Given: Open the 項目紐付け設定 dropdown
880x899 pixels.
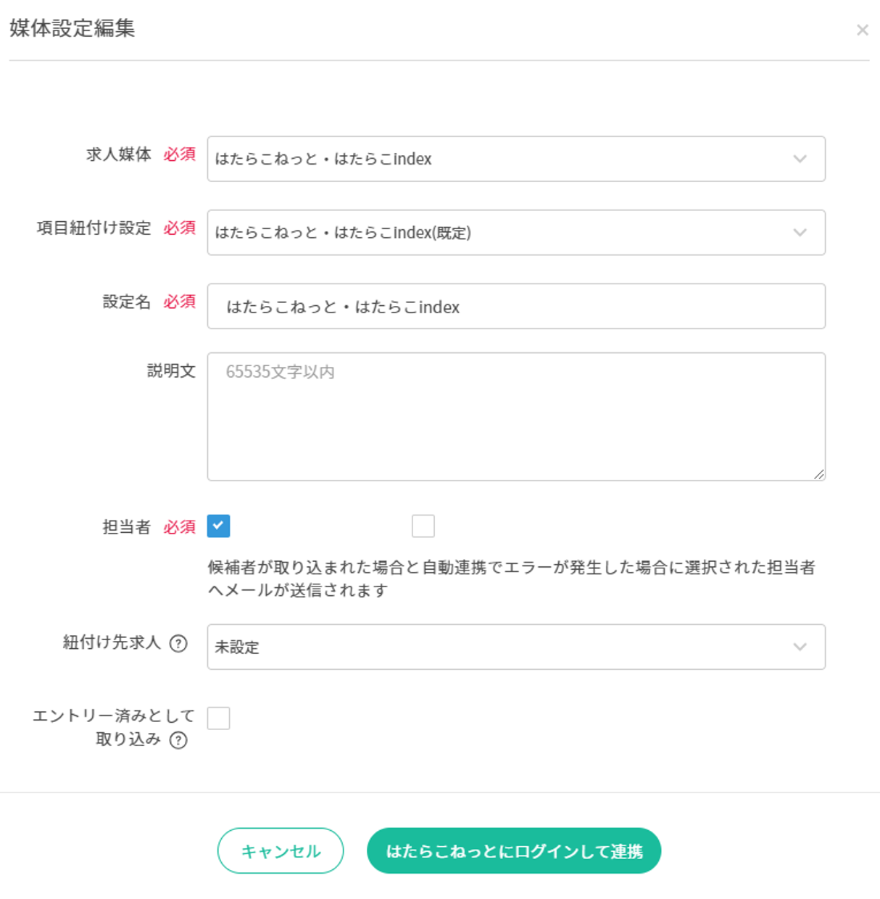Looking at the screenshot, I should pyautogui.click(x=516, y=233).
